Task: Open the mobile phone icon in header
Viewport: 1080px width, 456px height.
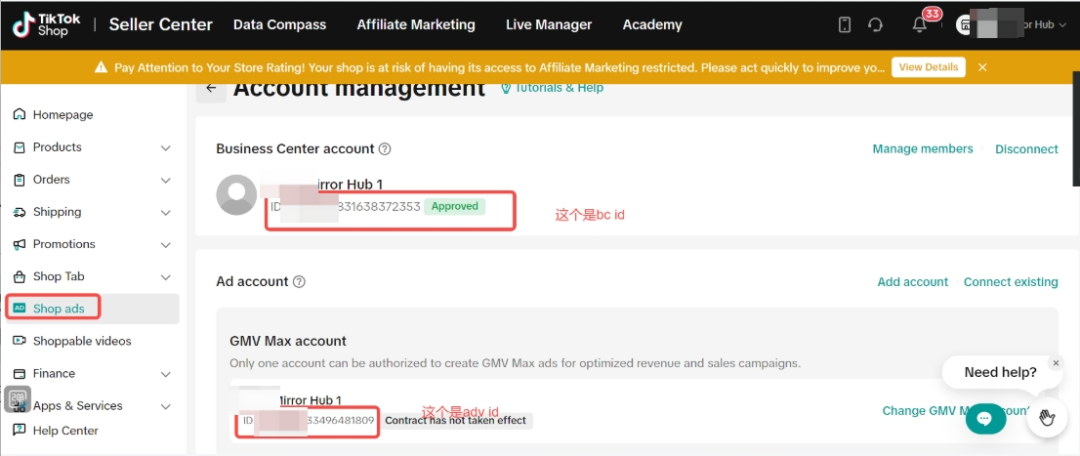Action: (845, 25)
